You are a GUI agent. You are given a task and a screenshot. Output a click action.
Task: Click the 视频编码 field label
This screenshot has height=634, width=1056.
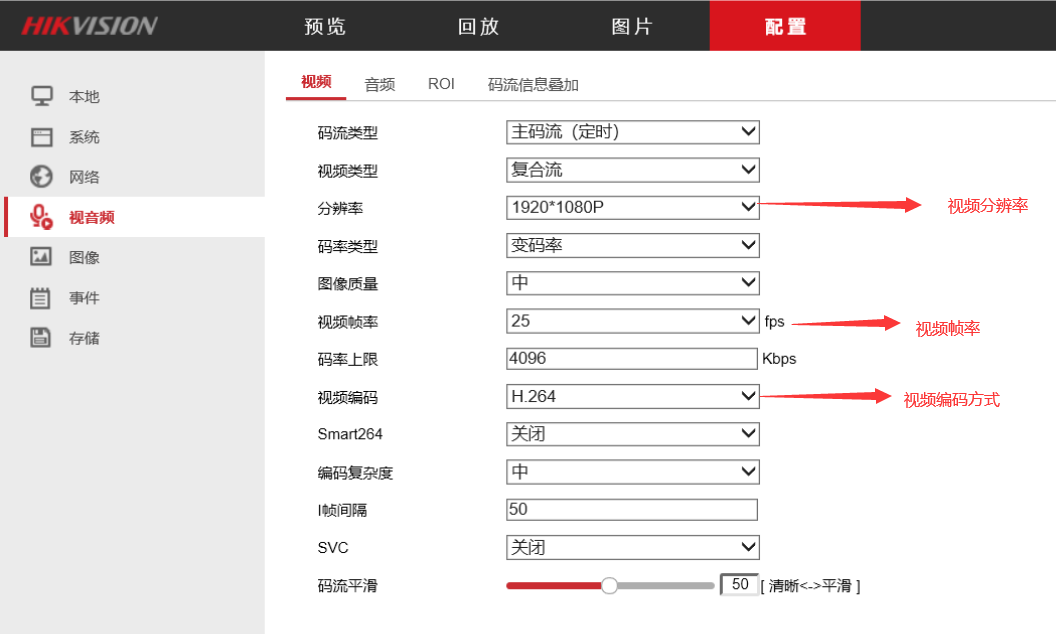pyautogui.click(x=348, y=398)
